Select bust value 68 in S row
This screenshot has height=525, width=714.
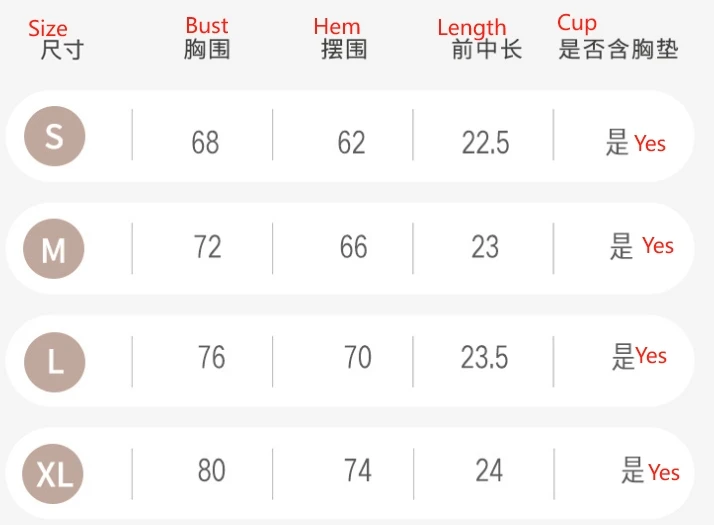[205, 143]
